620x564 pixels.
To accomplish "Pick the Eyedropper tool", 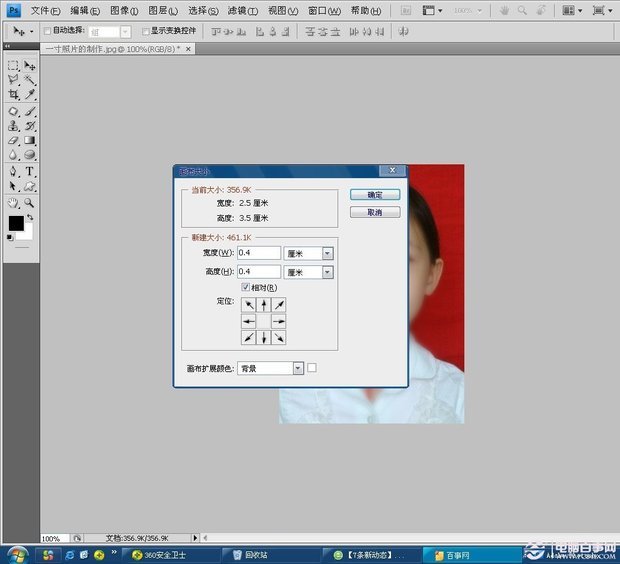I will 30,94.
